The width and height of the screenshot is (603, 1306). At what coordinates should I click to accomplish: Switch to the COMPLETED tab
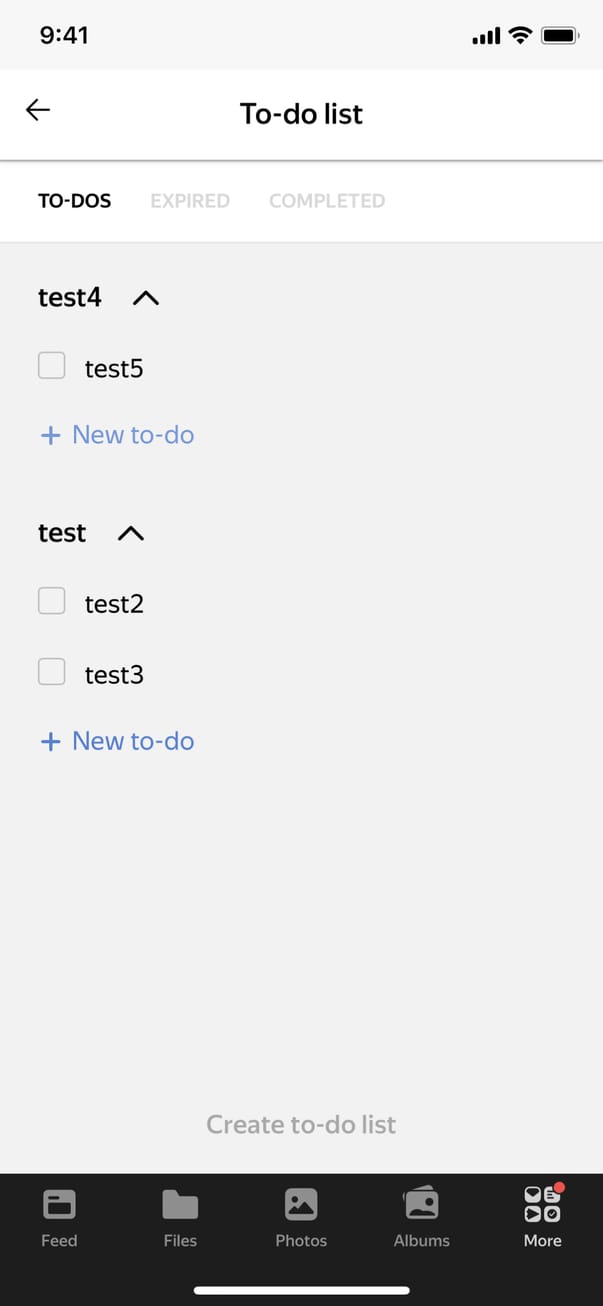point(327,201)
